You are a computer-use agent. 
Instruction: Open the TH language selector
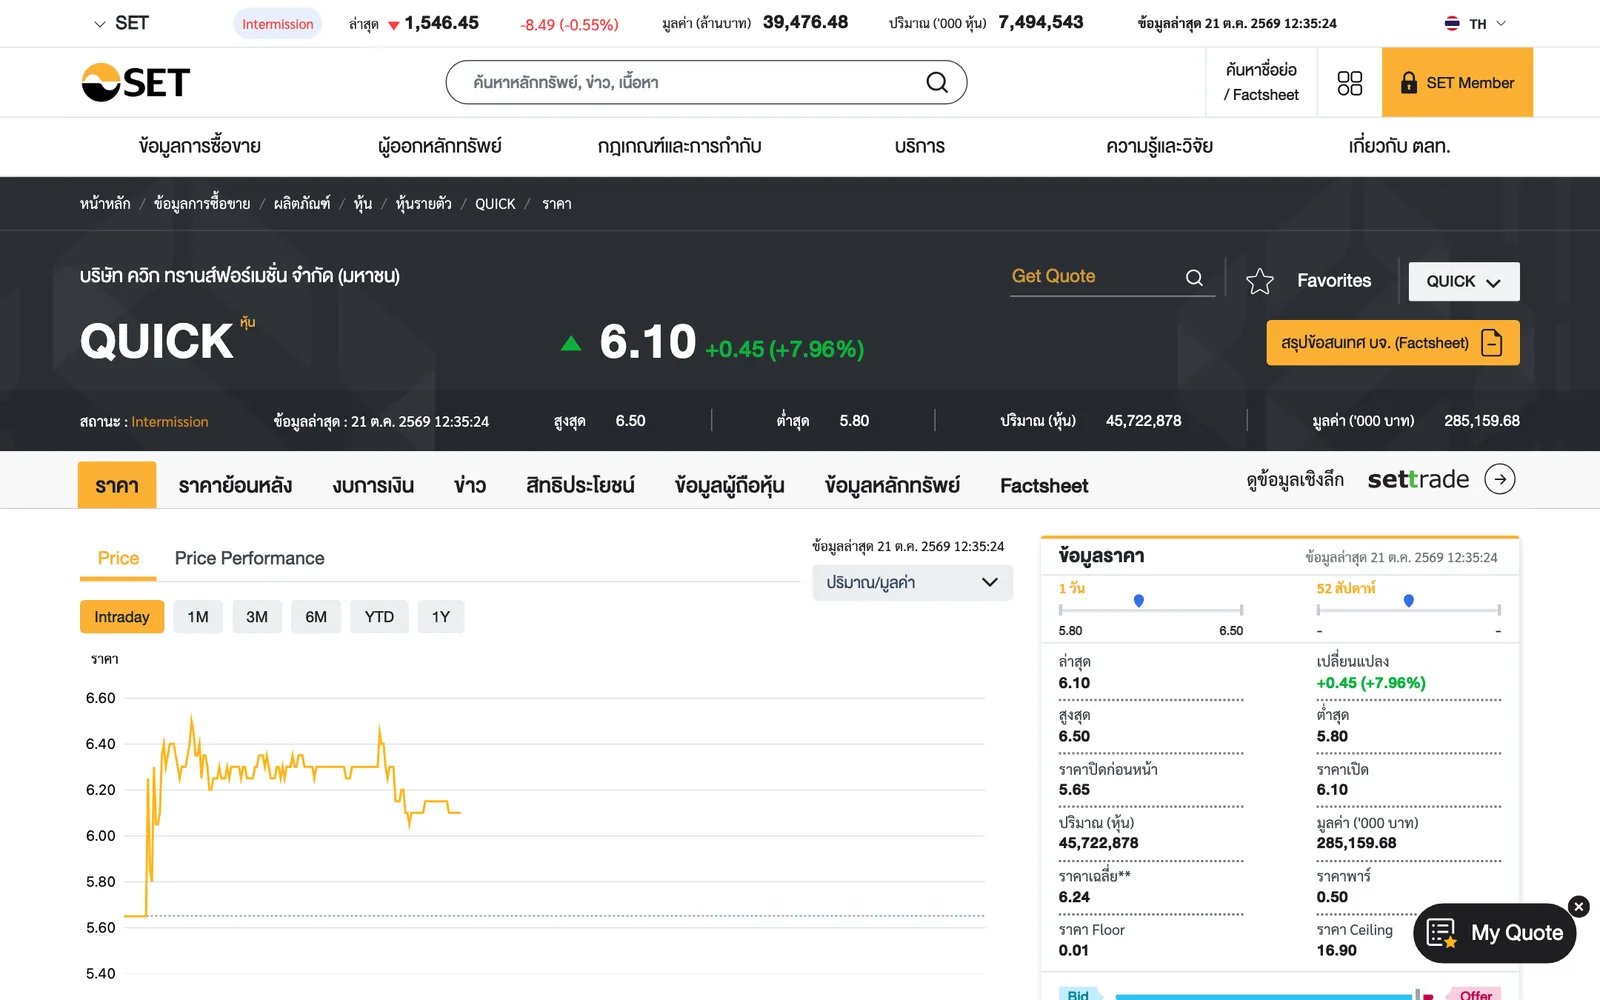click(x=1475, y=23)
